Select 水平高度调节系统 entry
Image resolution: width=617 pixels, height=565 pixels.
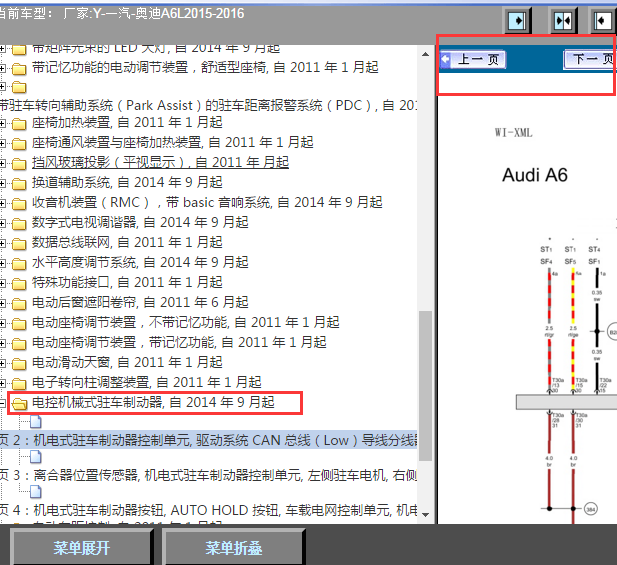(140, 262)
